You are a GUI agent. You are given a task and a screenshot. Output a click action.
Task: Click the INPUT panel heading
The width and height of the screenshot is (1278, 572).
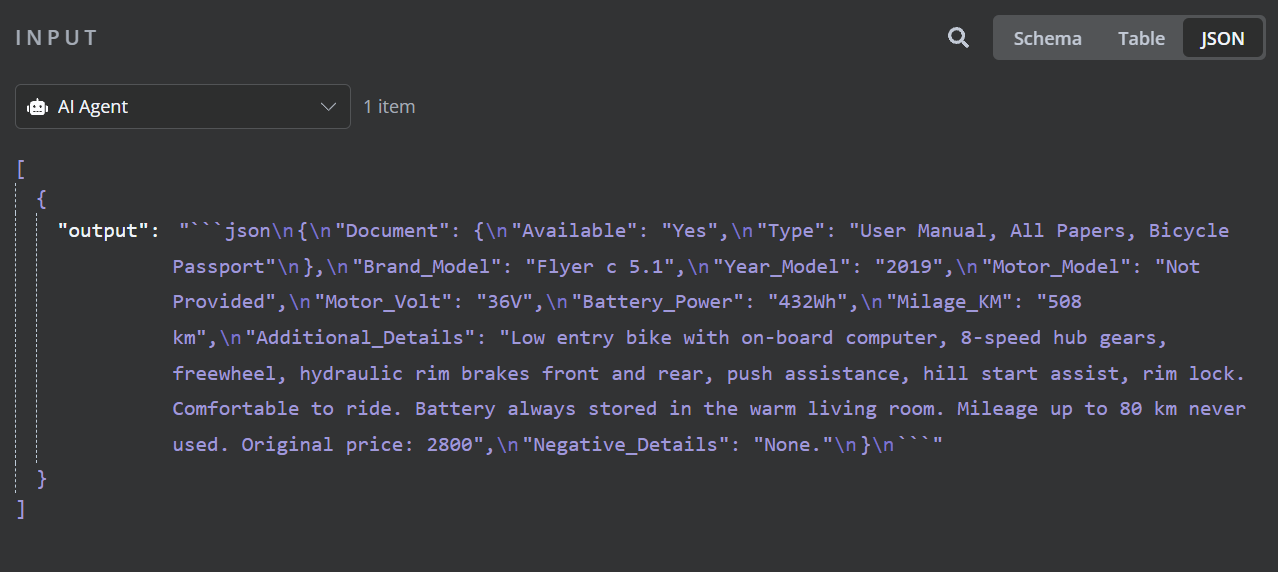pos(57,38)
